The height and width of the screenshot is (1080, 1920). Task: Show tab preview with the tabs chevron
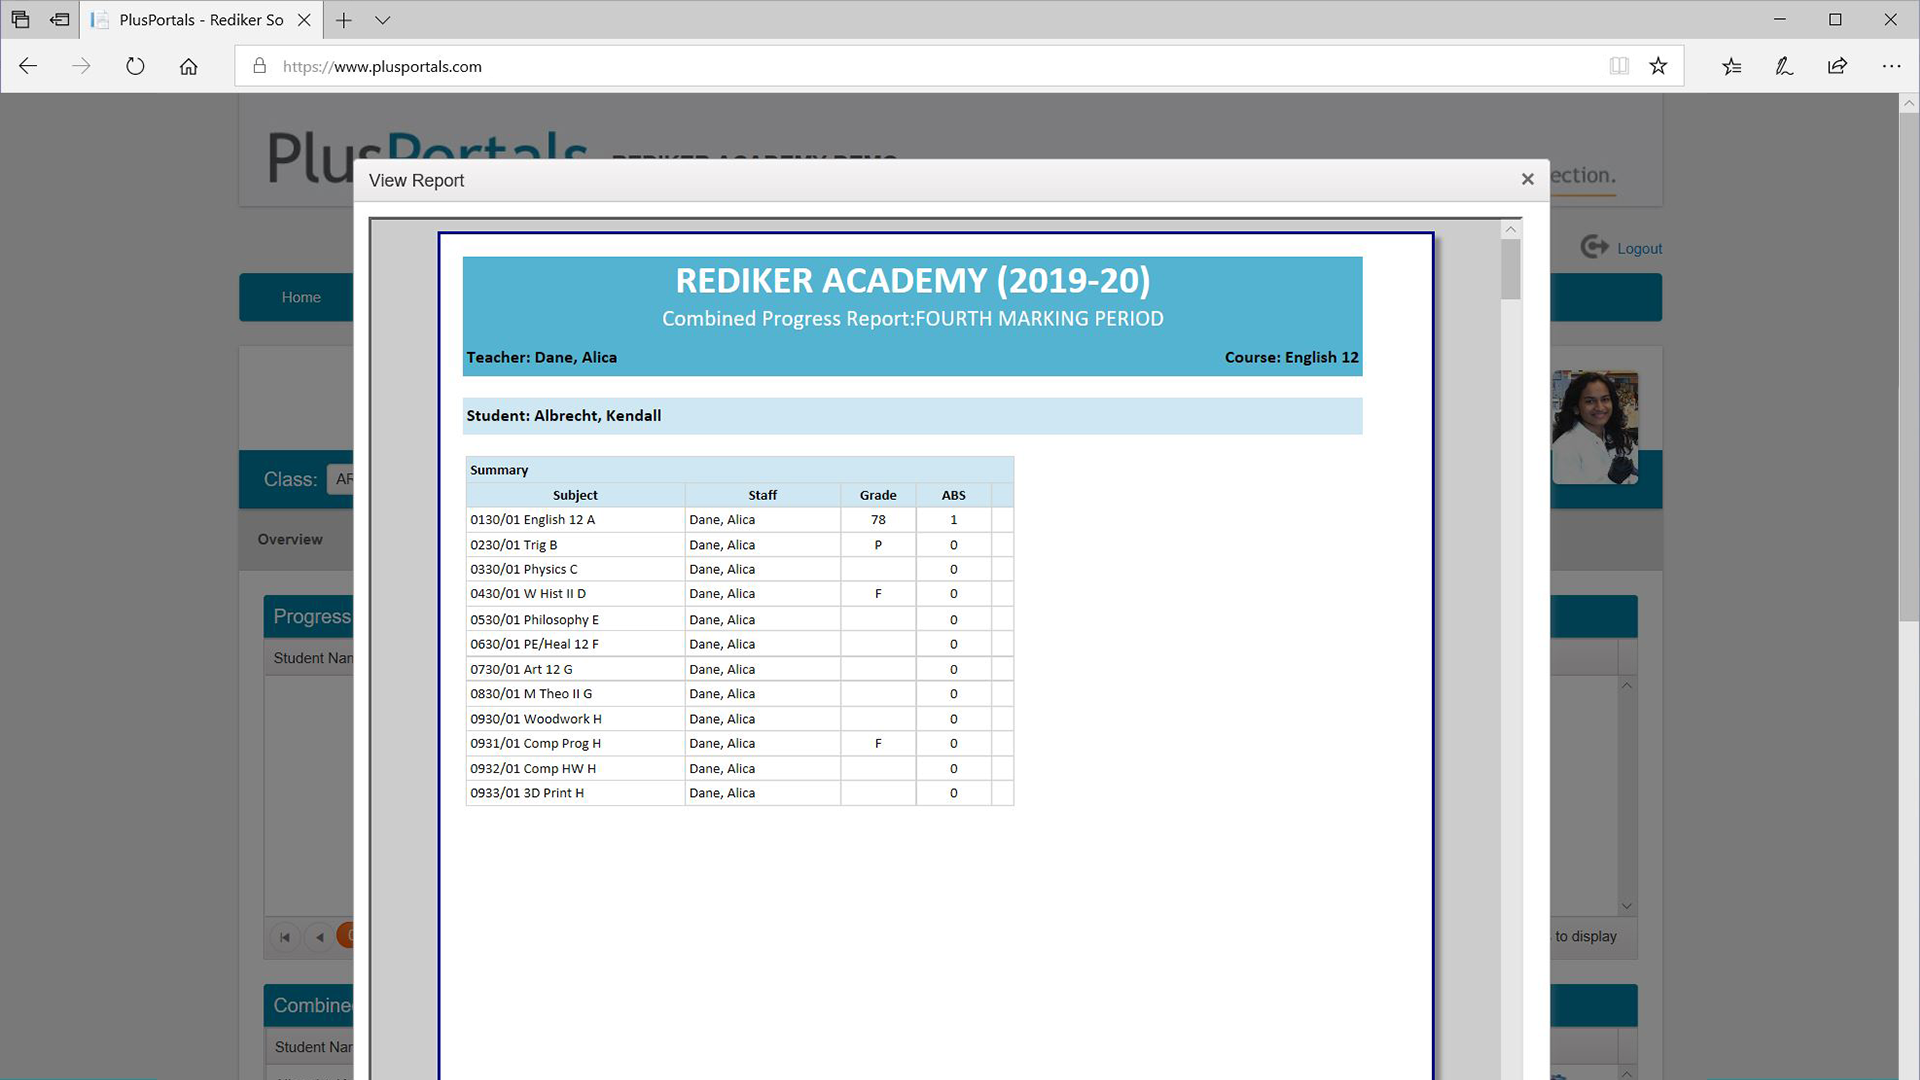tap(383, 19)
